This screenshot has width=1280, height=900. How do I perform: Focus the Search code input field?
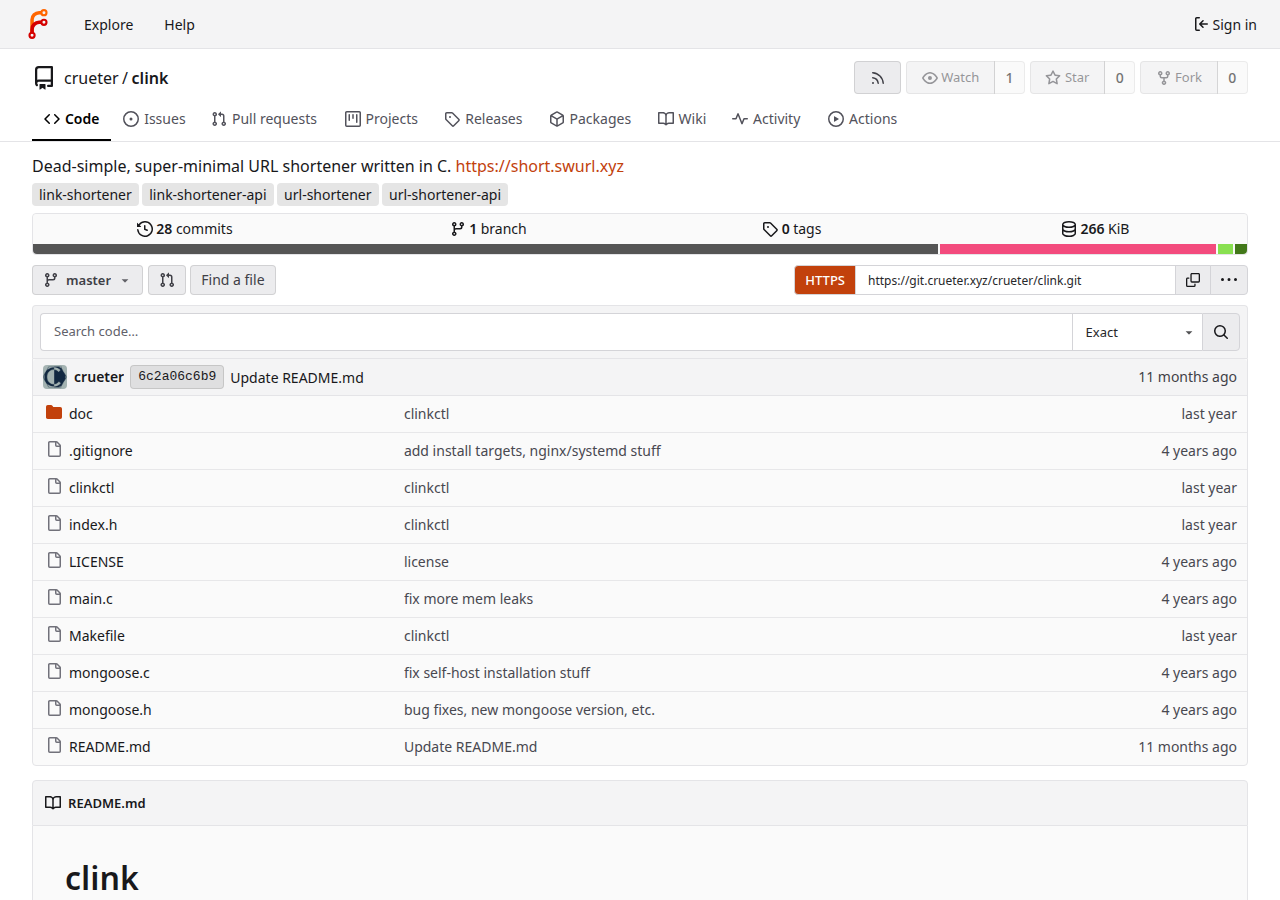pos(556,332)
